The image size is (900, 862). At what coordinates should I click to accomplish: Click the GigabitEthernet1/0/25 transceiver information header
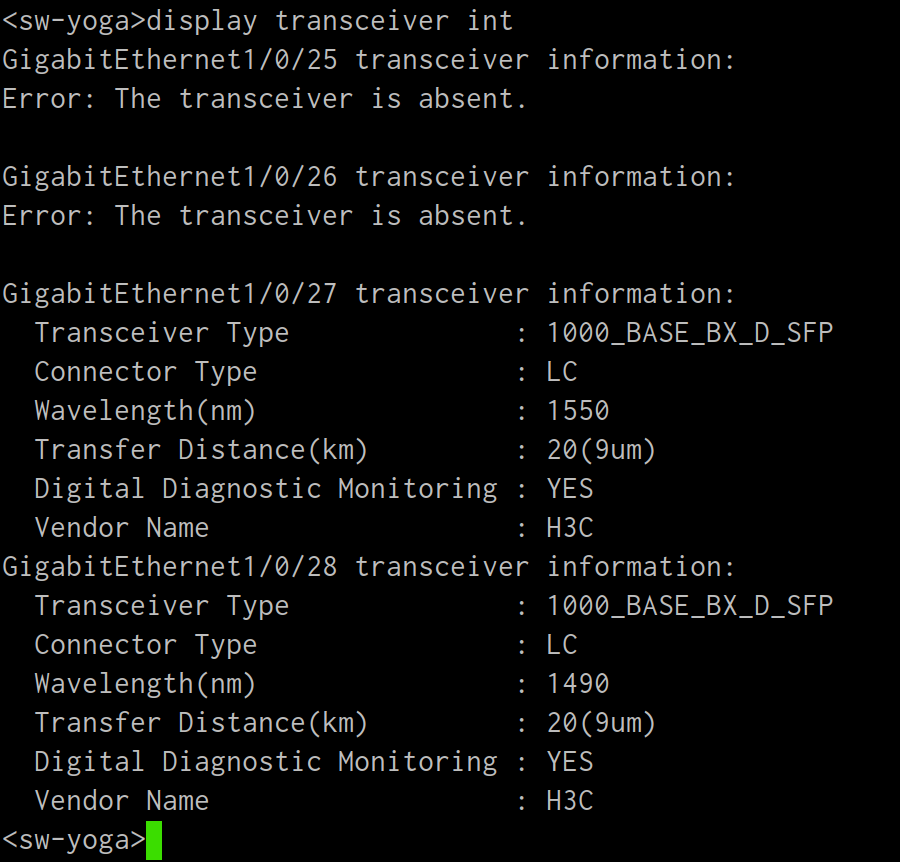click(368, 60)
